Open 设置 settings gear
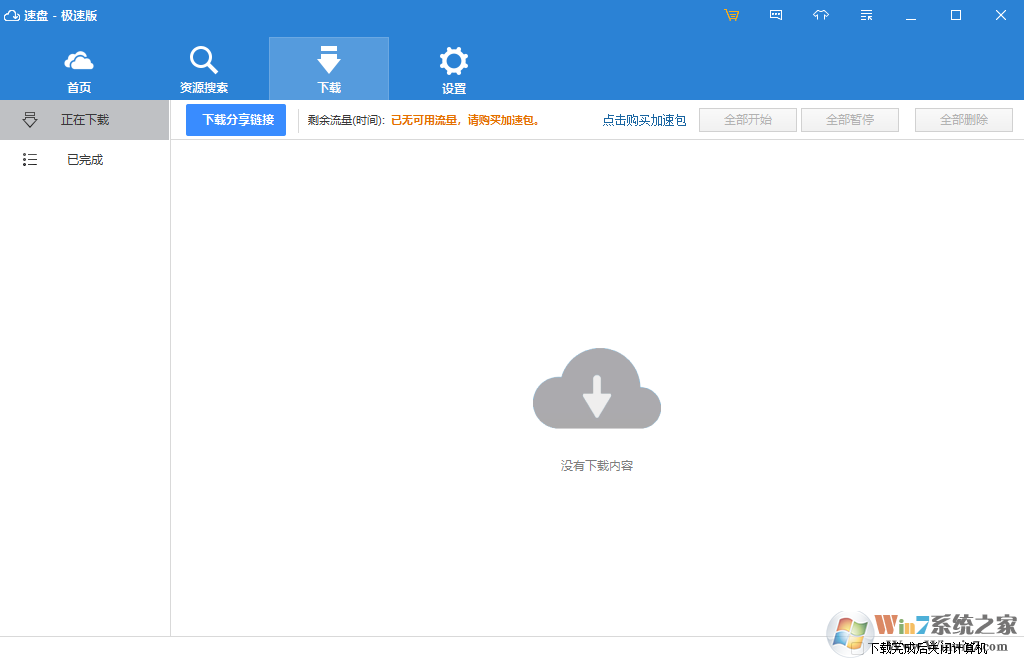The height and width of the screenshot is (660, 1024). pos(454,69)
